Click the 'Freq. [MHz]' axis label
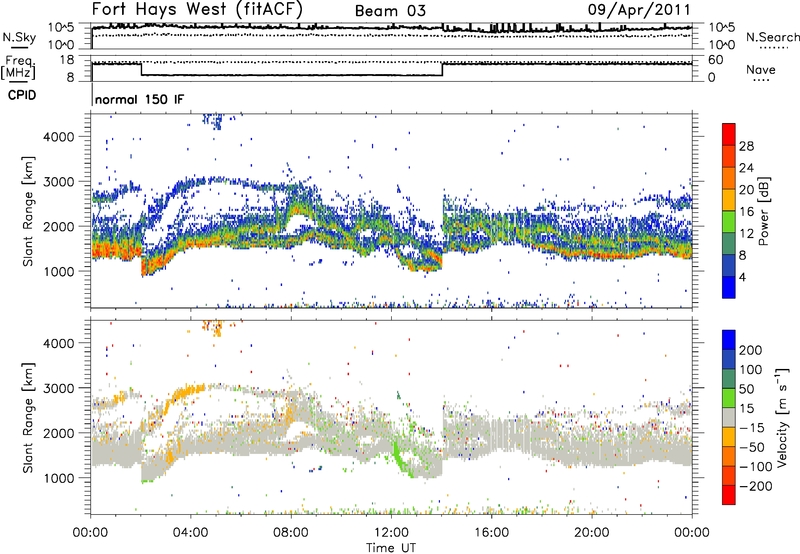Screen dimensions: 800x554 coord(19,68)
